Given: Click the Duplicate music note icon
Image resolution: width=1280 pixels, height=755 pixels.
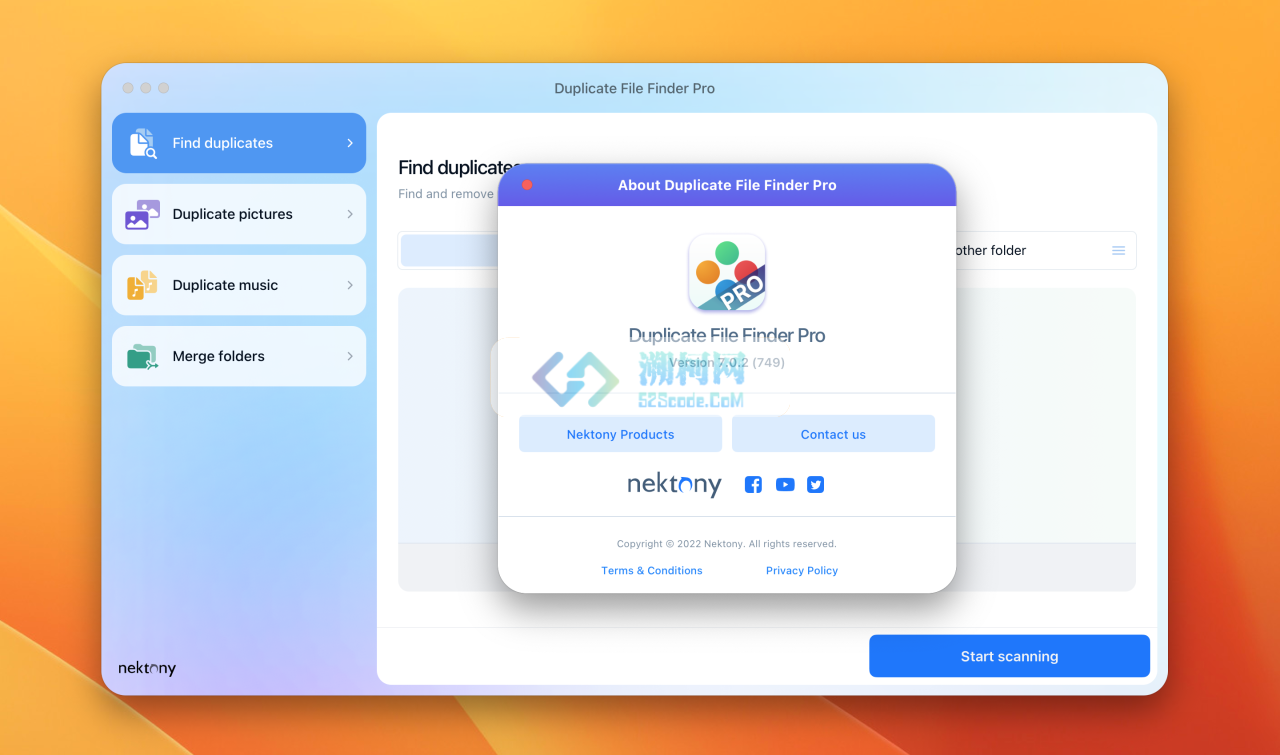Looking at the screenshot, I should point(143,285).
